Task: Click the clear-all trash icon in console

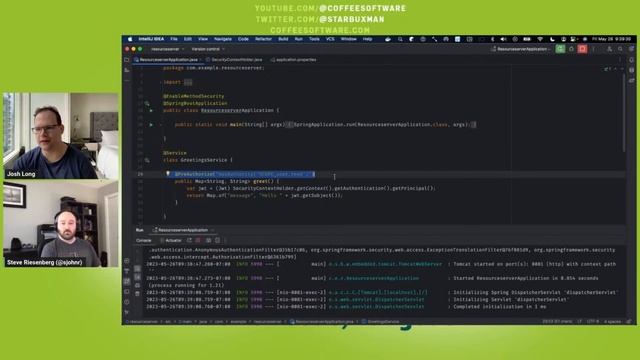Action: pyautogui.click(x=137, y=293)
